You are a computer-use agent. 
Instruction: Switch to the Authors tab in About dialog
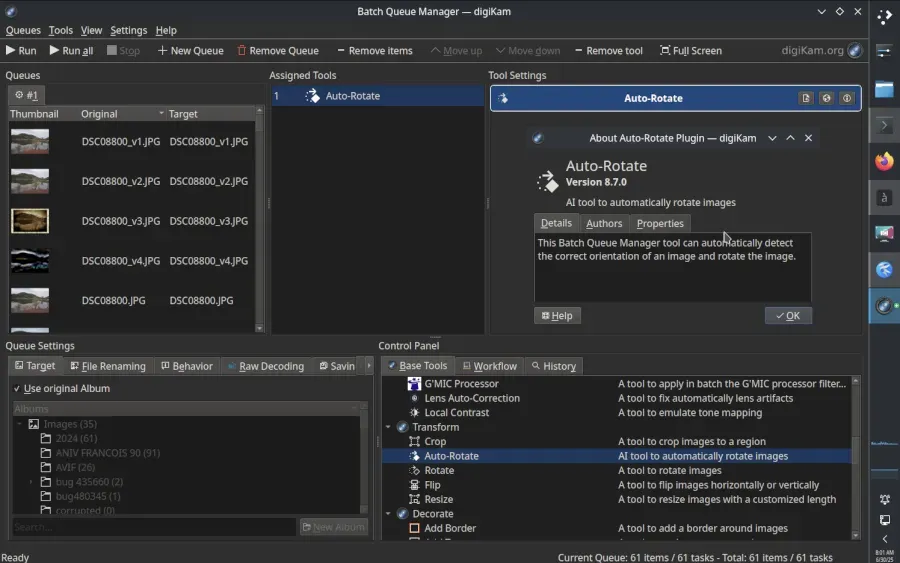(604, 223)
